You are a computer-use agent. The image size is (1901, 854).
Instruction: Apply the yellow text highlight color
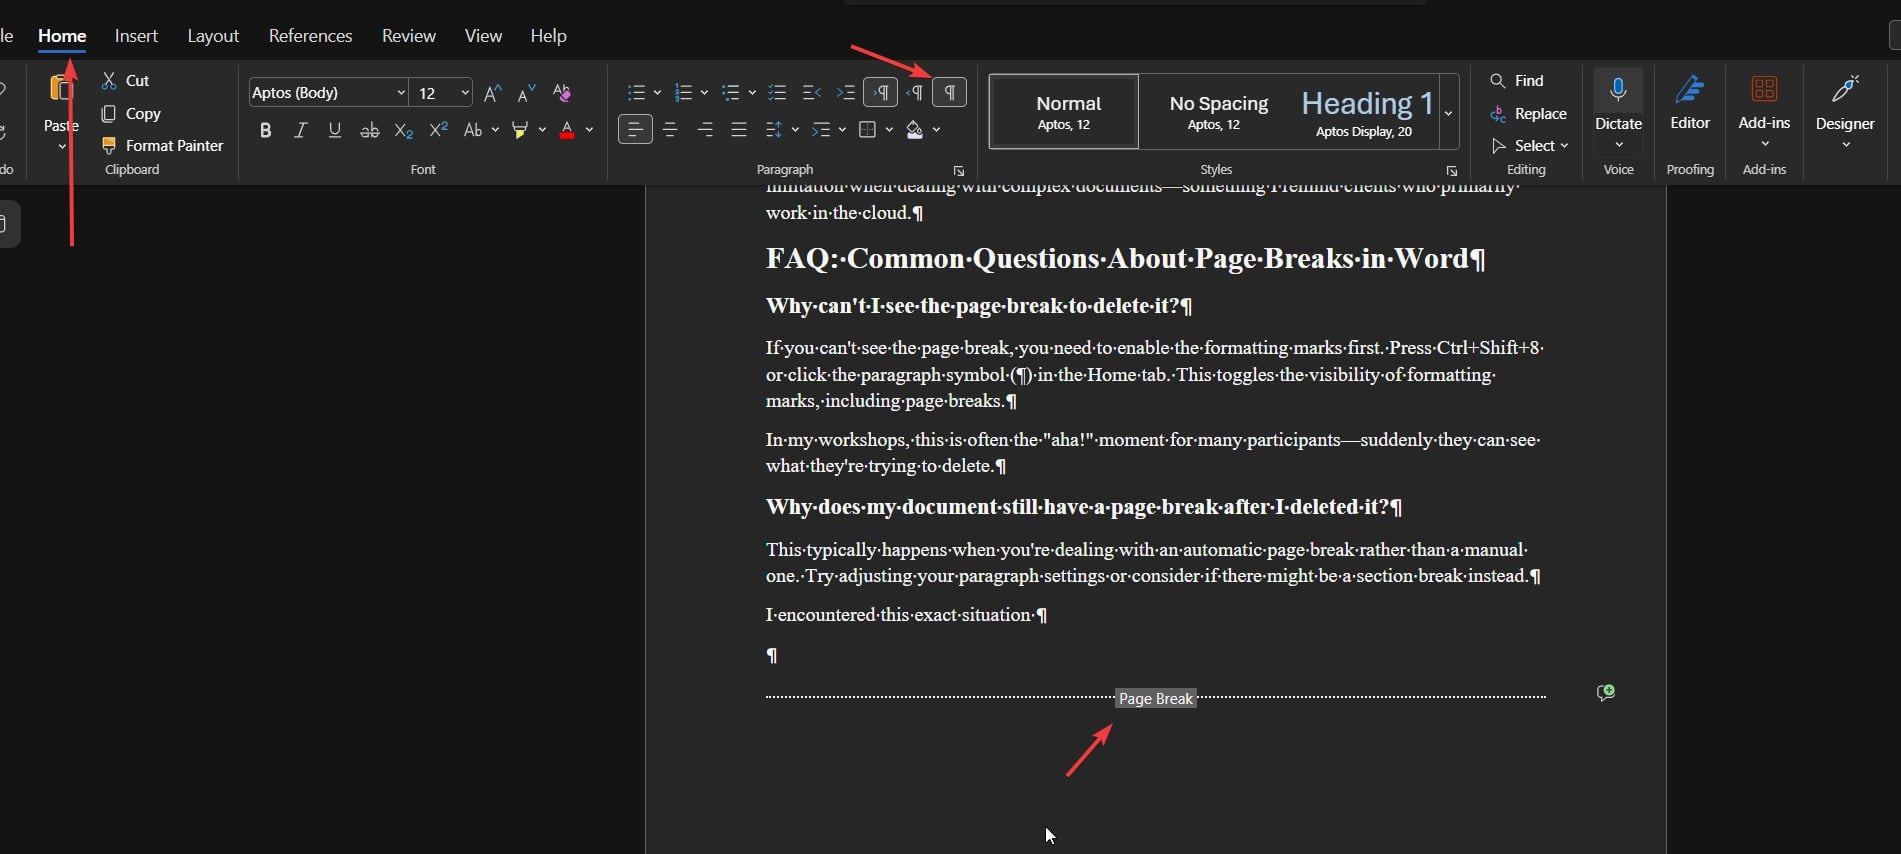(520, 130)
